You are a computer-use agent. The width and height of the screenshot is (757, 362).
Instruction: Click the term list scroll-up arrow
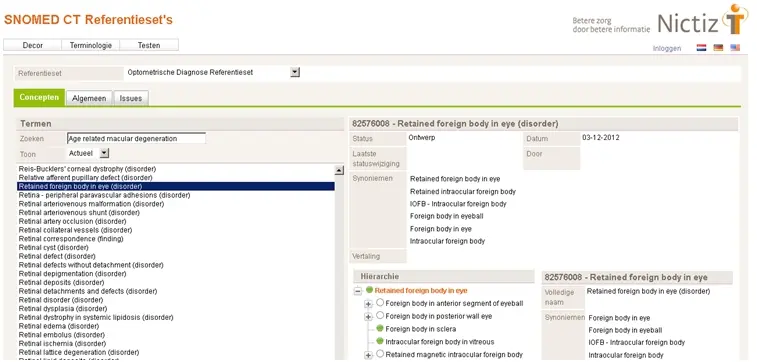tap(339, 170)
